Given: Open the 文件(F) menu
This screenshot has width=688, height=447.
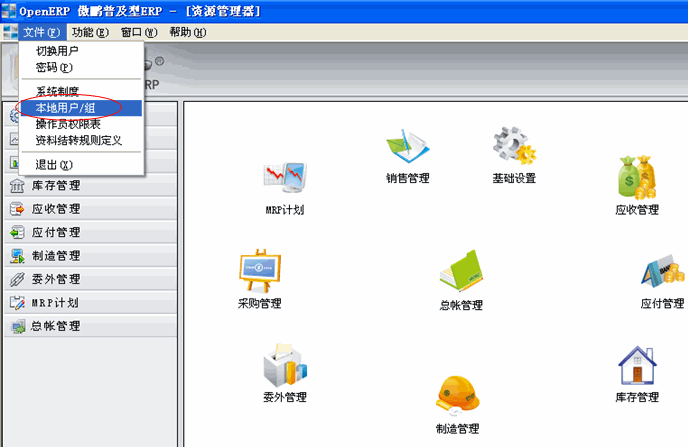Looking at the screenshot, I should tap(42, 32).
